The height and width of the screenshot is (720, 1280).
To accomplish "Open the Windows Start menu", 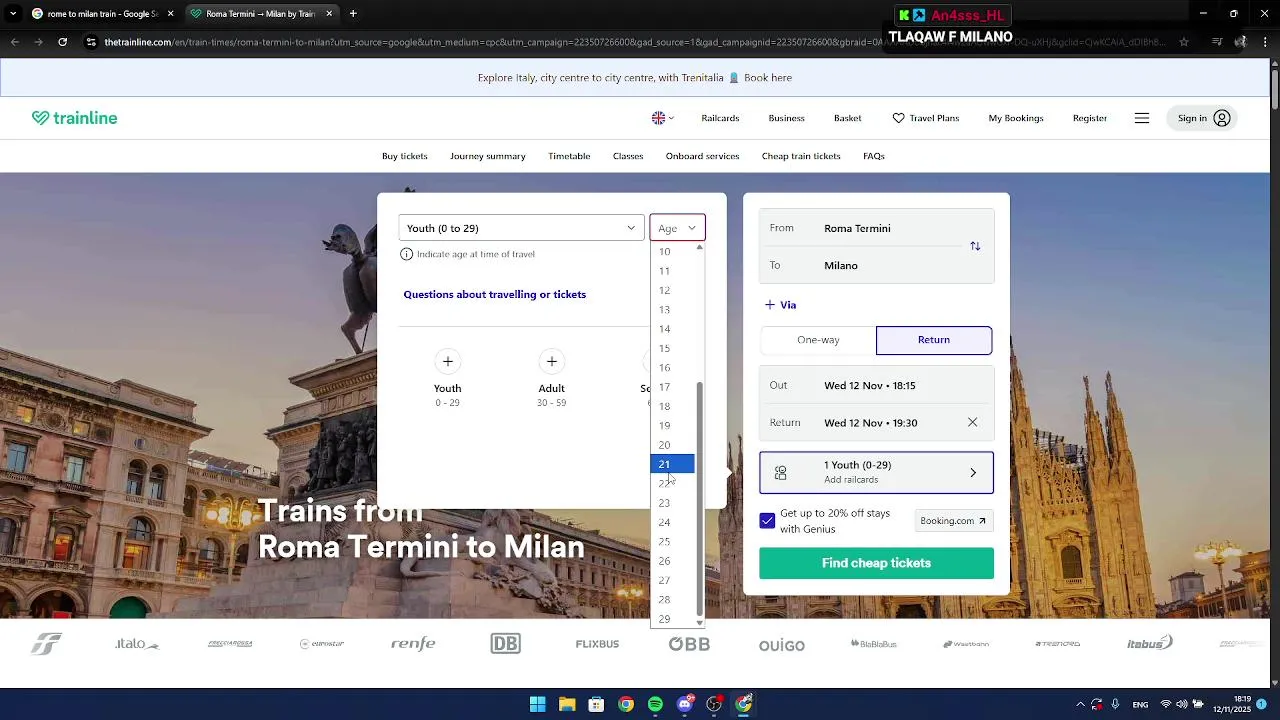I will pyautogui.click(x=537, y=704).
